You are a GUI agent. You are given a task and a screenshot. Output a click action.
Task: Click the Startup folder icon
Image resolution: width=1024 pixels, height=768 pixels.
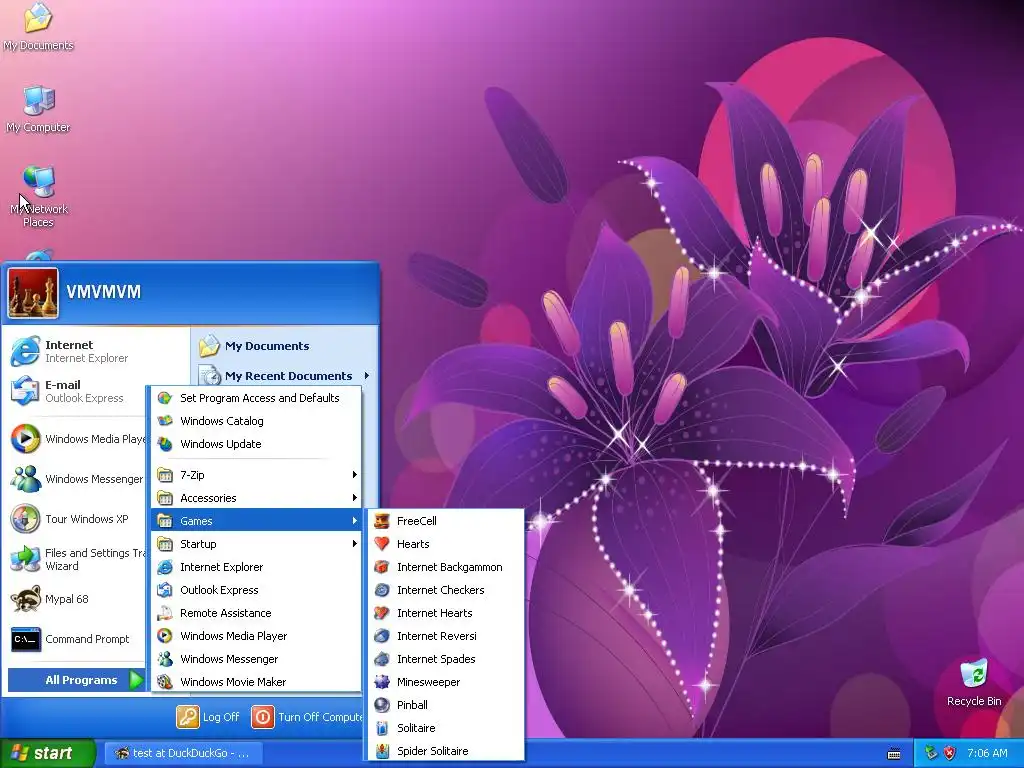(165, 543)
